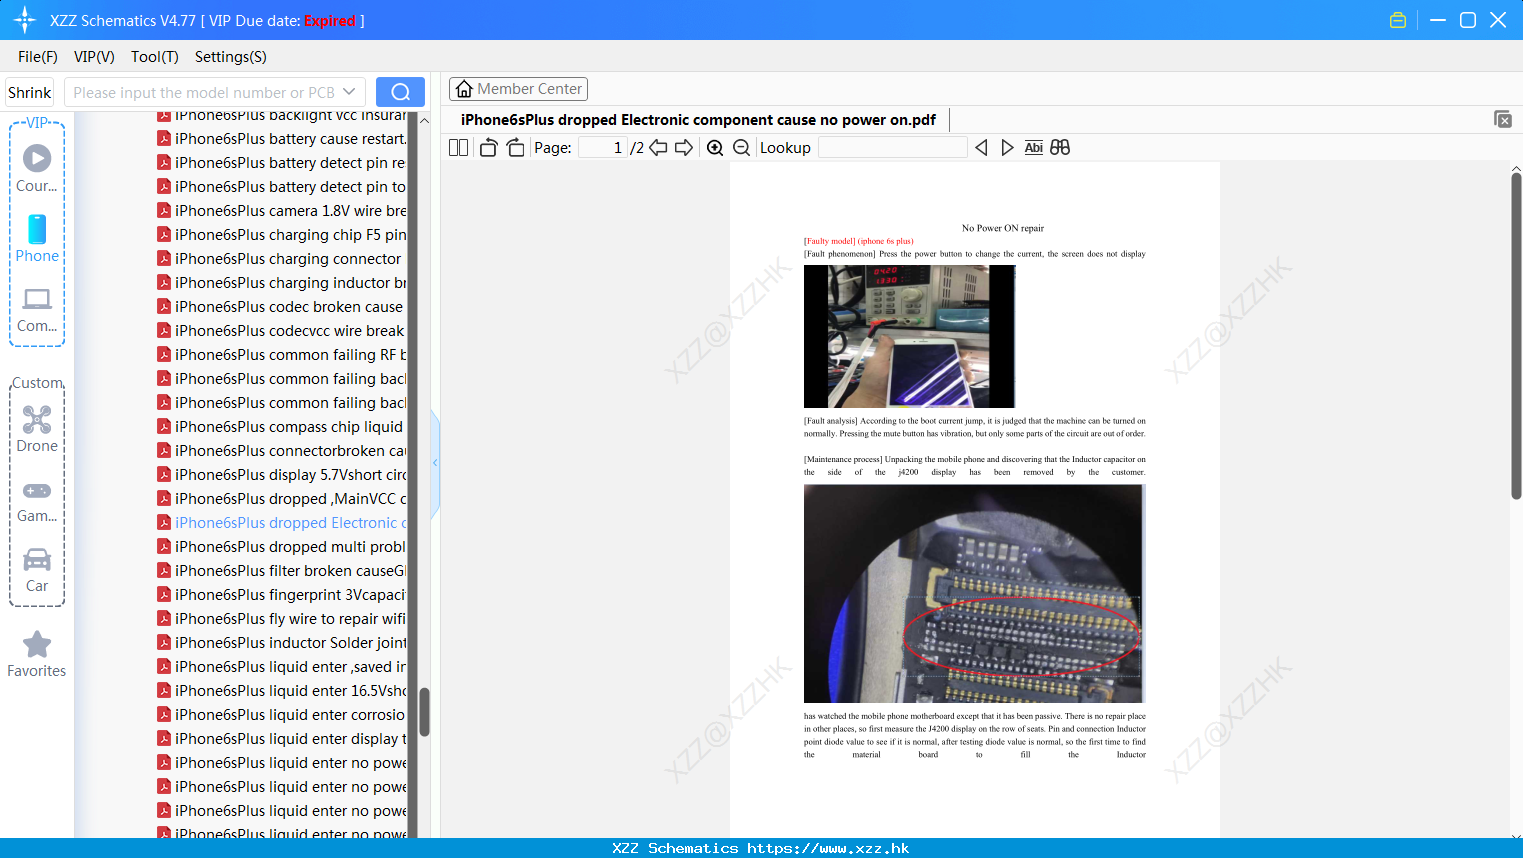Select the iPhone6sPlus dropped Electronic component tab
The height and width of the screenshot is (858, 1523).
pos(698,120)
